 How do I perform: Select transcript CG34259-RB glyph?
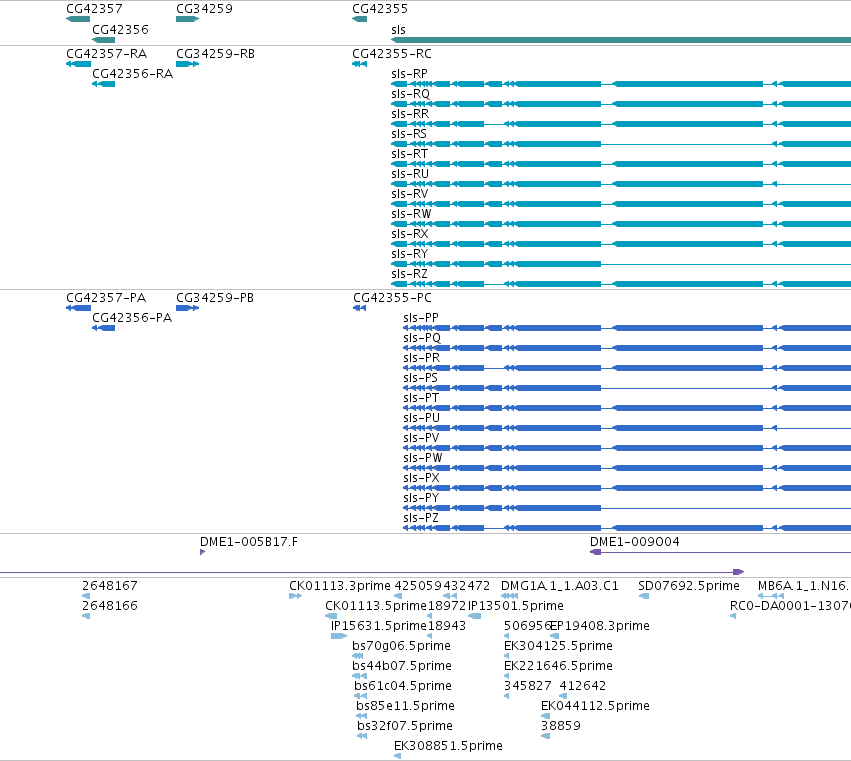188,64
